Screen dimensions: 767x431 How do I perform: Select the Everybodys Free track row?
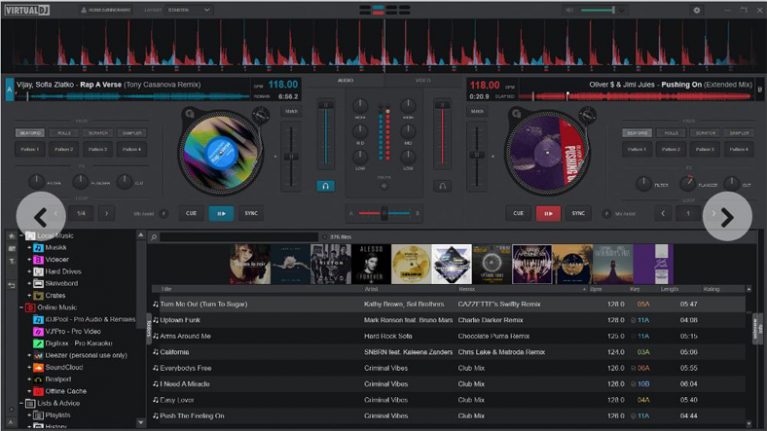(448, 368)
